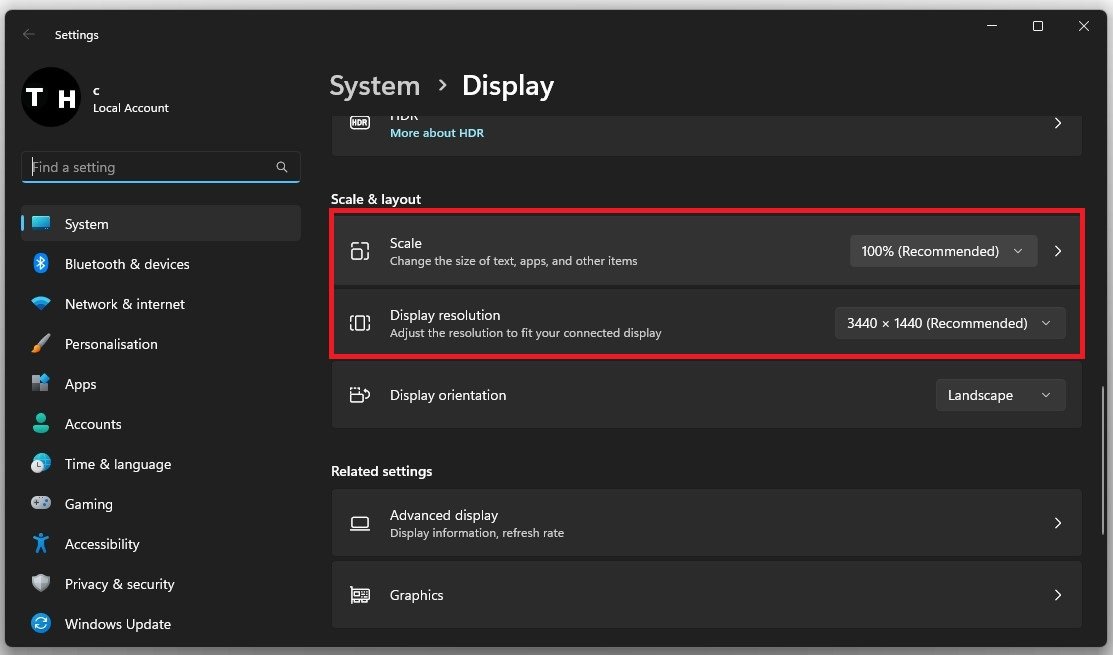Select Apps in the sidebar
The width and height of the screenshot is (1113, 655).
pyautogui.click(x=80, y=384)
